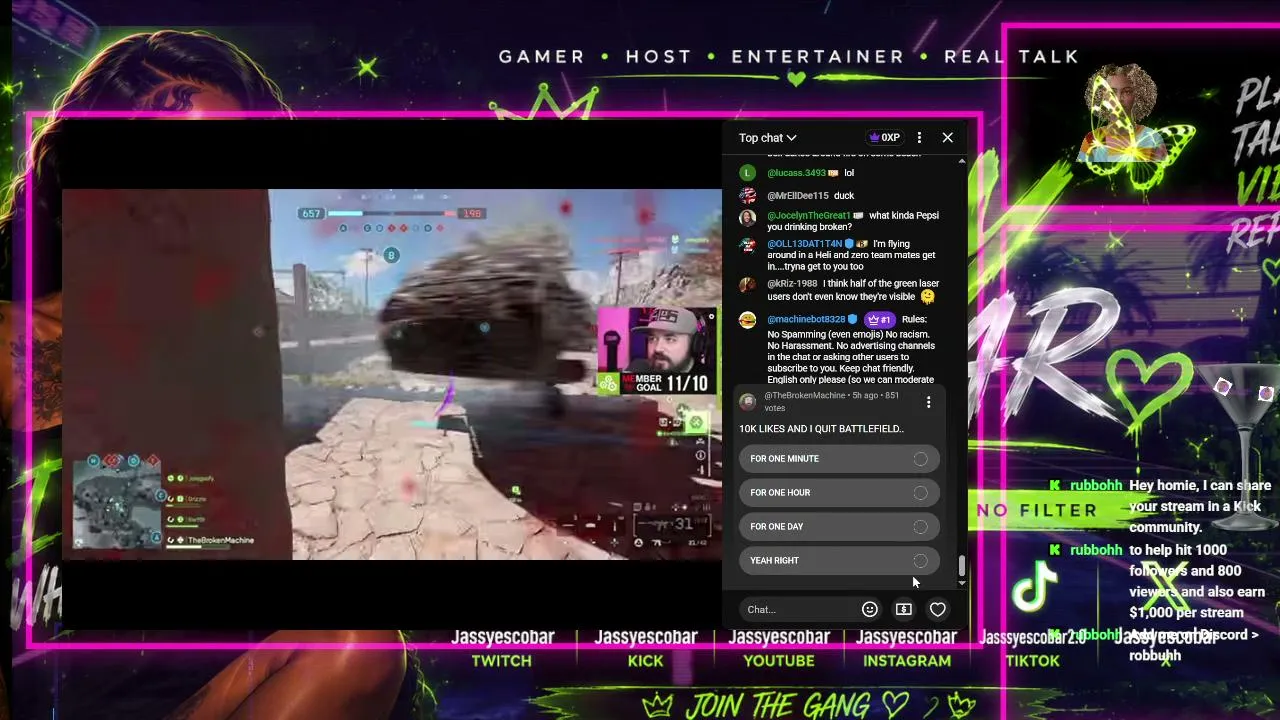Click TheBrokenMachine's avatar on the poll
Screen dimensions: 1280x720
[748, 402]
